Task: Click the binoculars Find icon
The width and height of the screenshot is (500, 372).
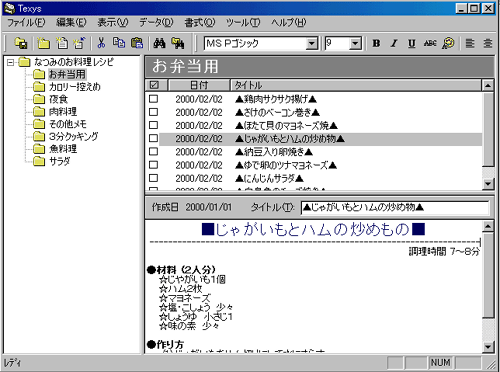Action: [x=159, y=43]
